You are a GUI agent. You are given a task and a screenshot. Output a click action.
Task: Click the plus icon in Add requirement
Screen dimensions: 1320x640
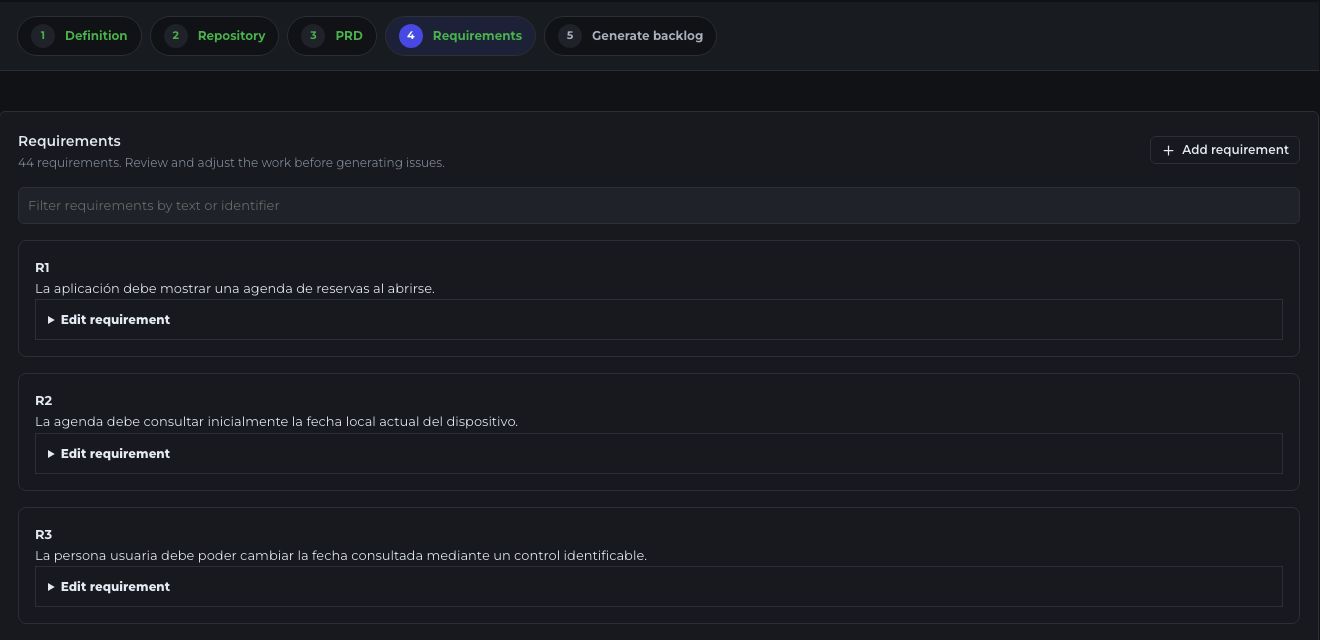[1168, 150]
